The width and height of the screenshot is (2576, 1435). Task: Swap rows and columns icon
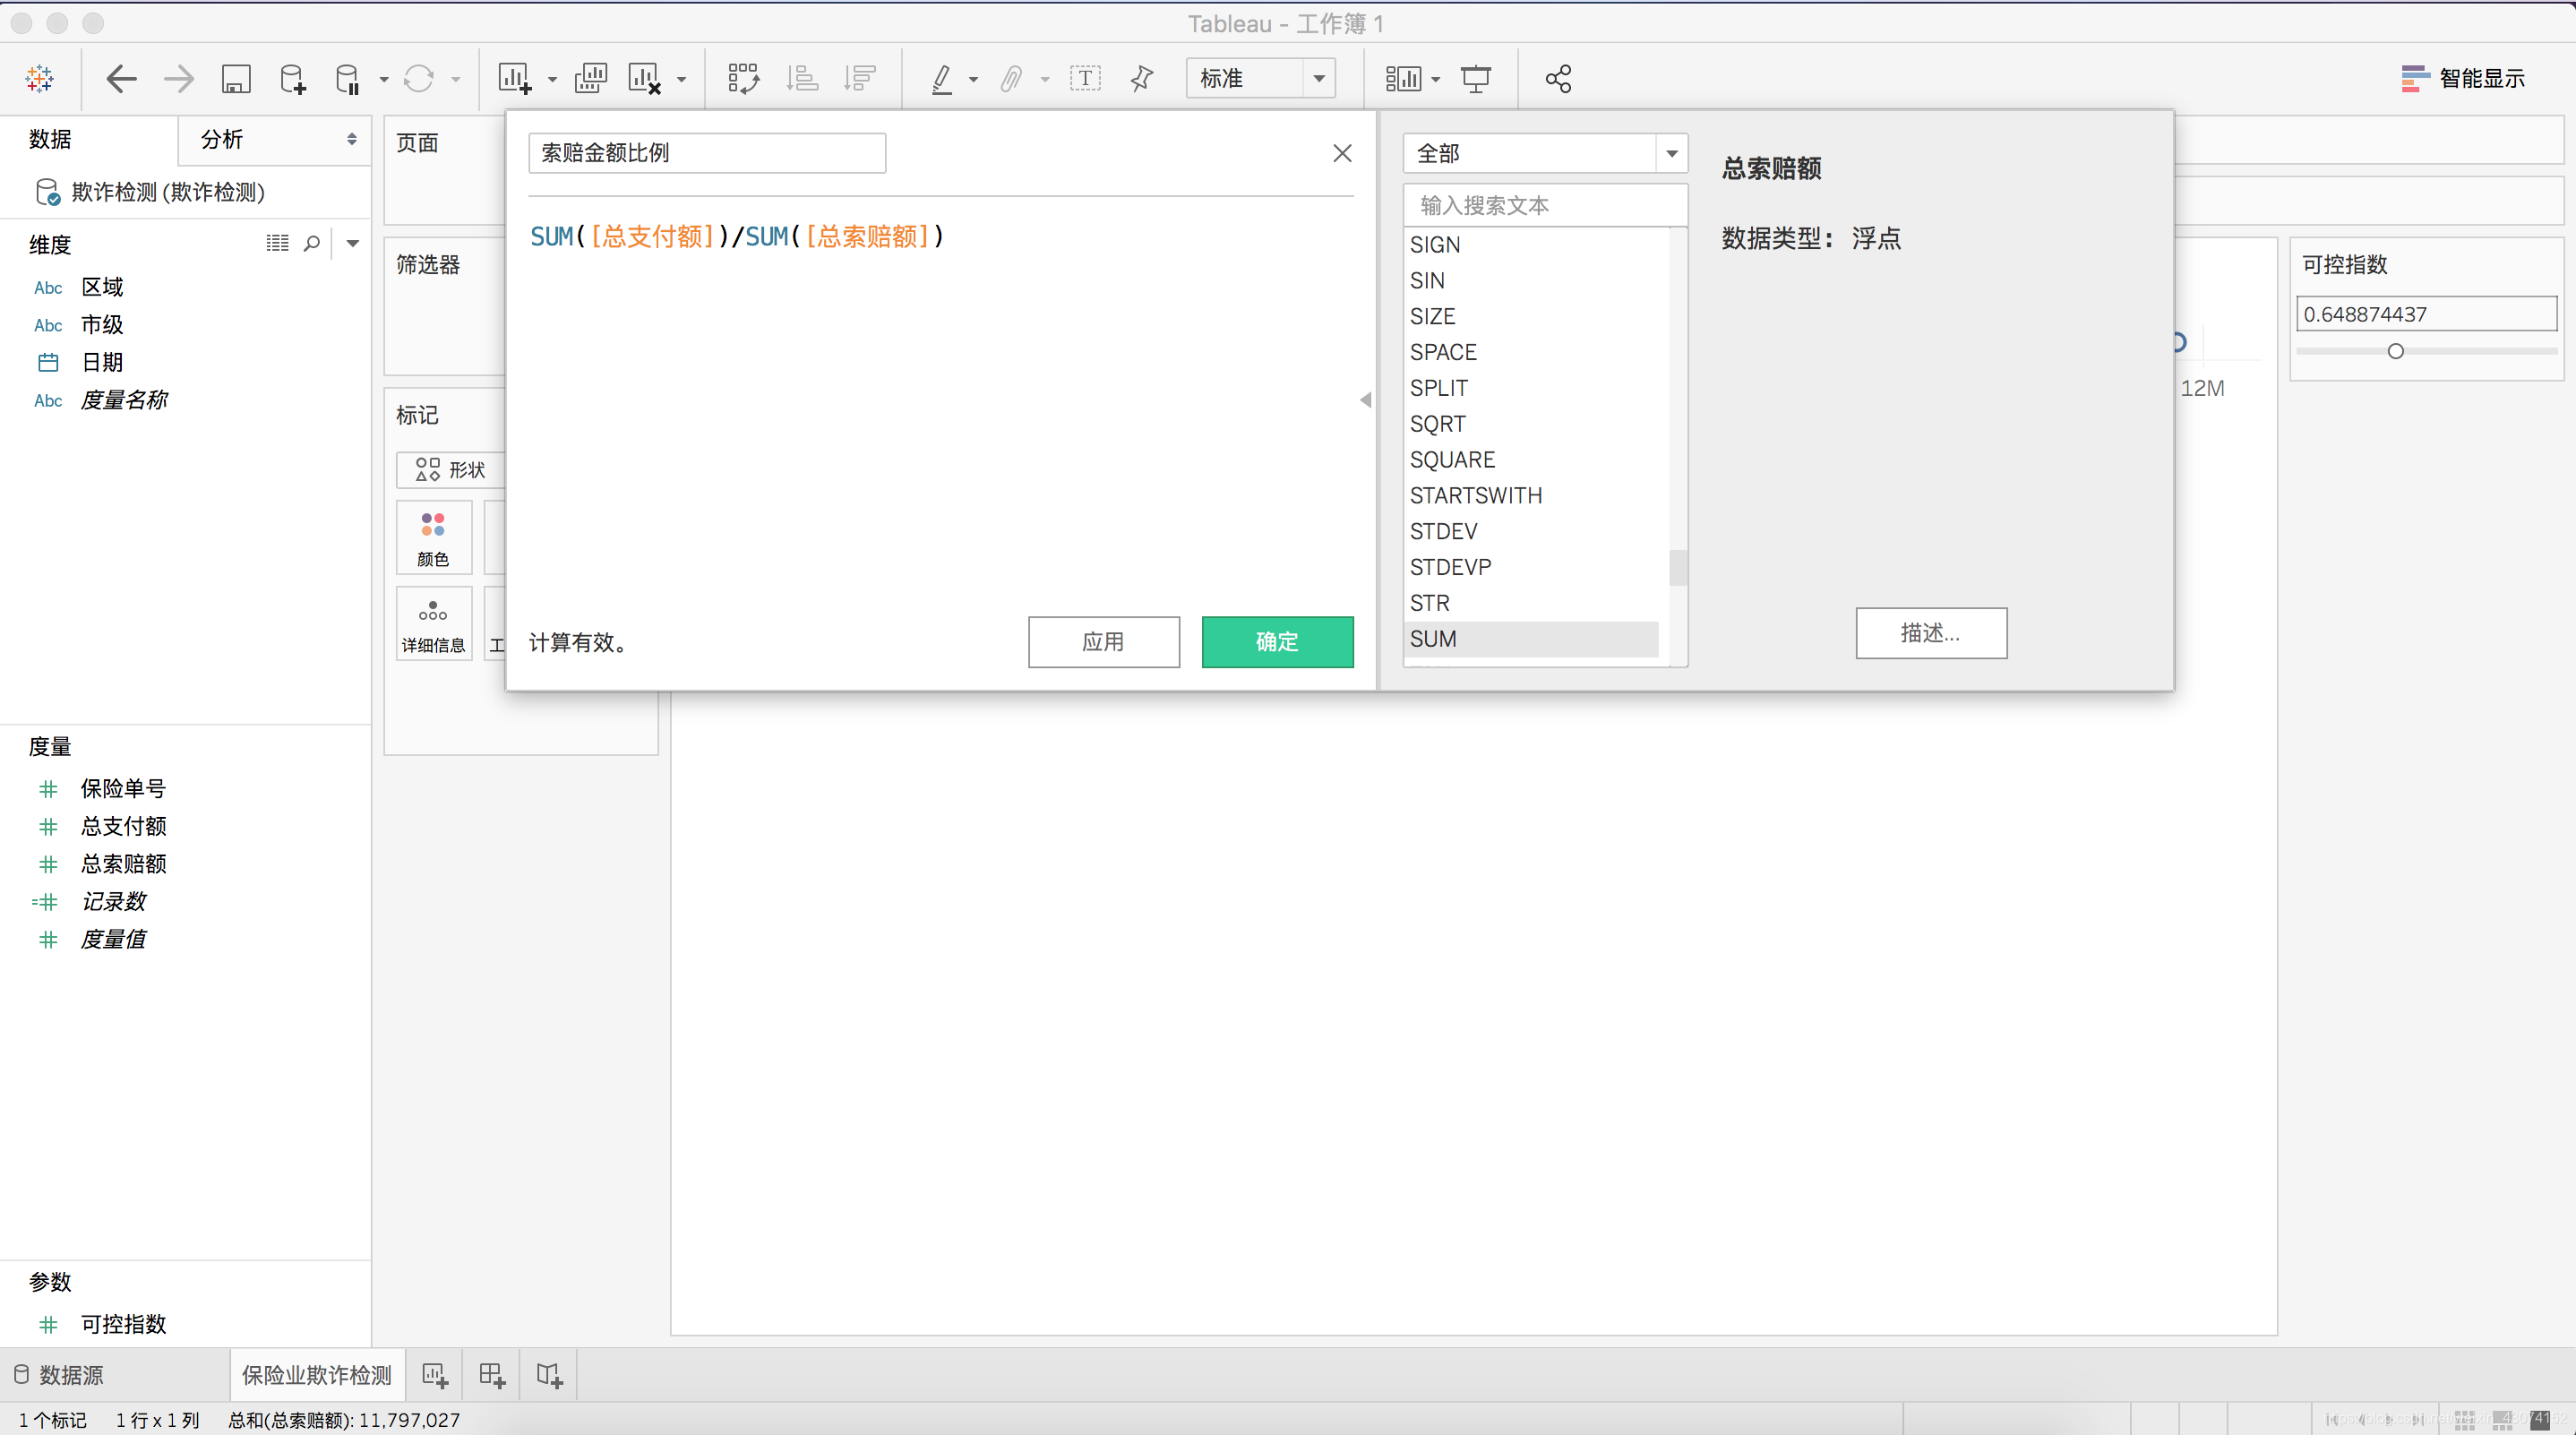[743, 78]
